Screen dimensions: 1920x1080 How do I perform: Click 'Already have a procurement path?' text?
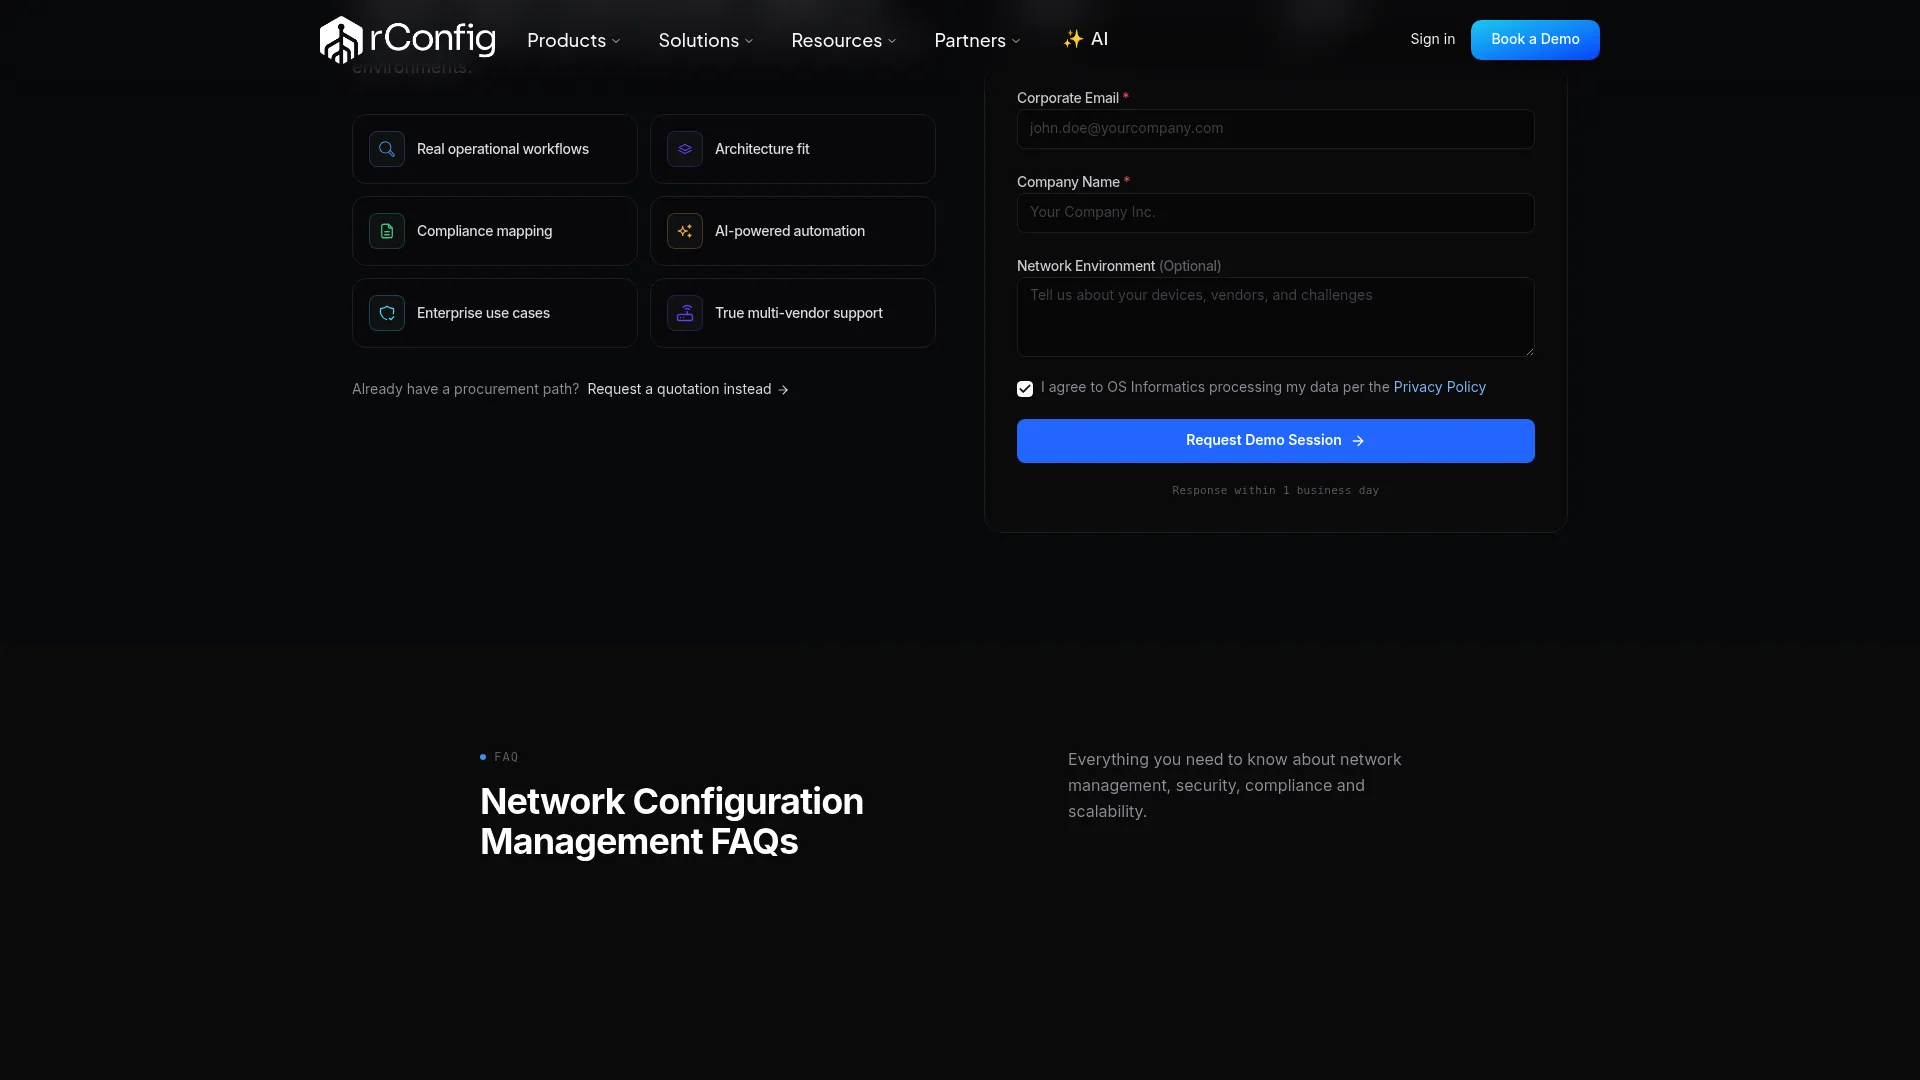[x=465, y=389]
